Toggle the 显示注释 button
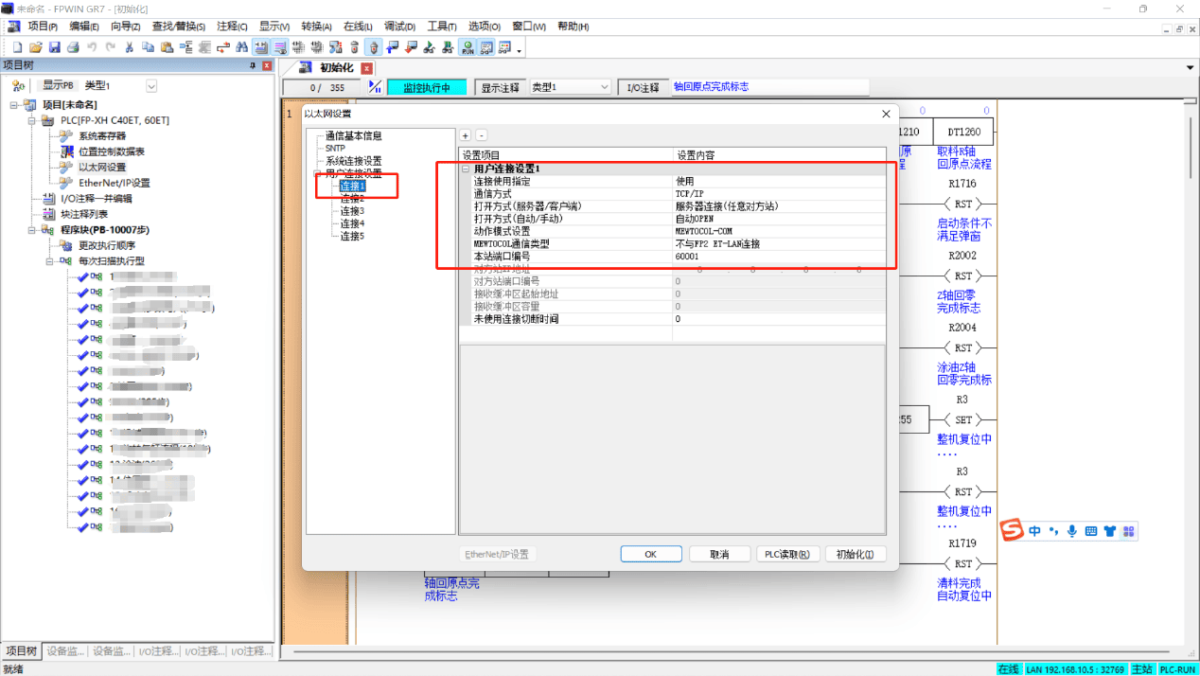Viewport: 1200px width, 676px height. [501, 88]
